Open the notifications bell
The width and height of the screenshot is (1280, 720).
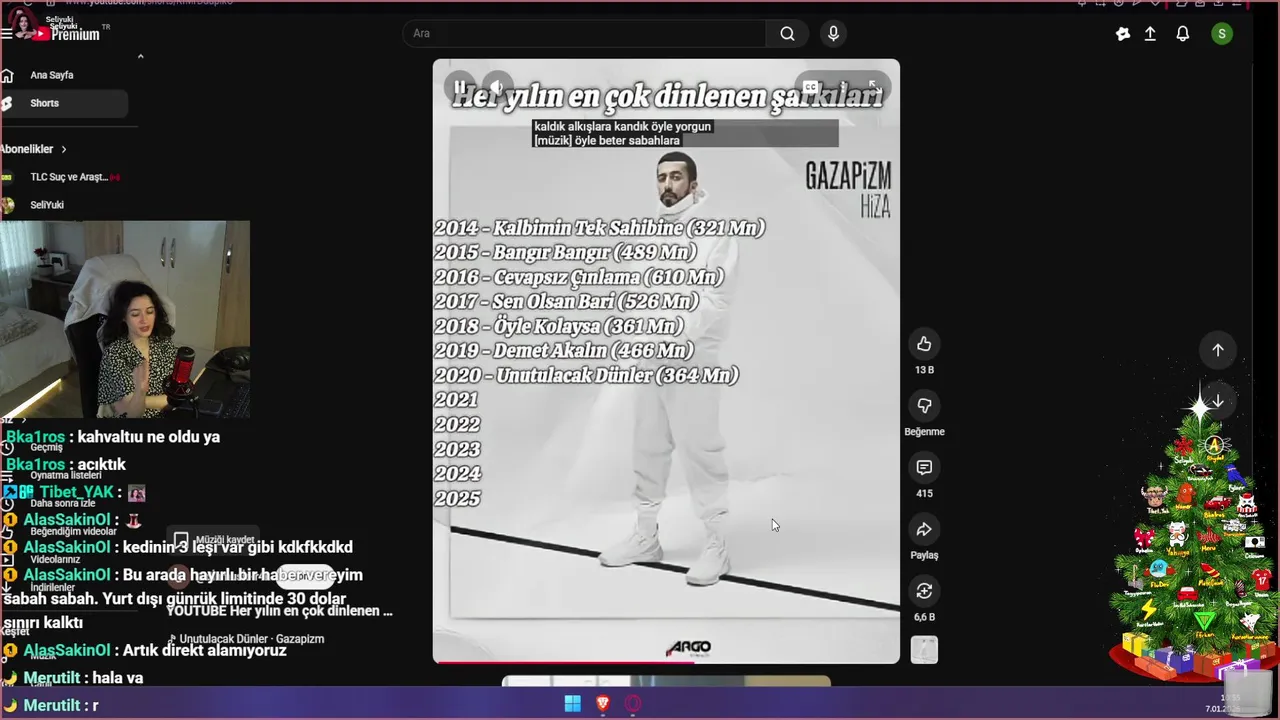(x=1183, y=34)
